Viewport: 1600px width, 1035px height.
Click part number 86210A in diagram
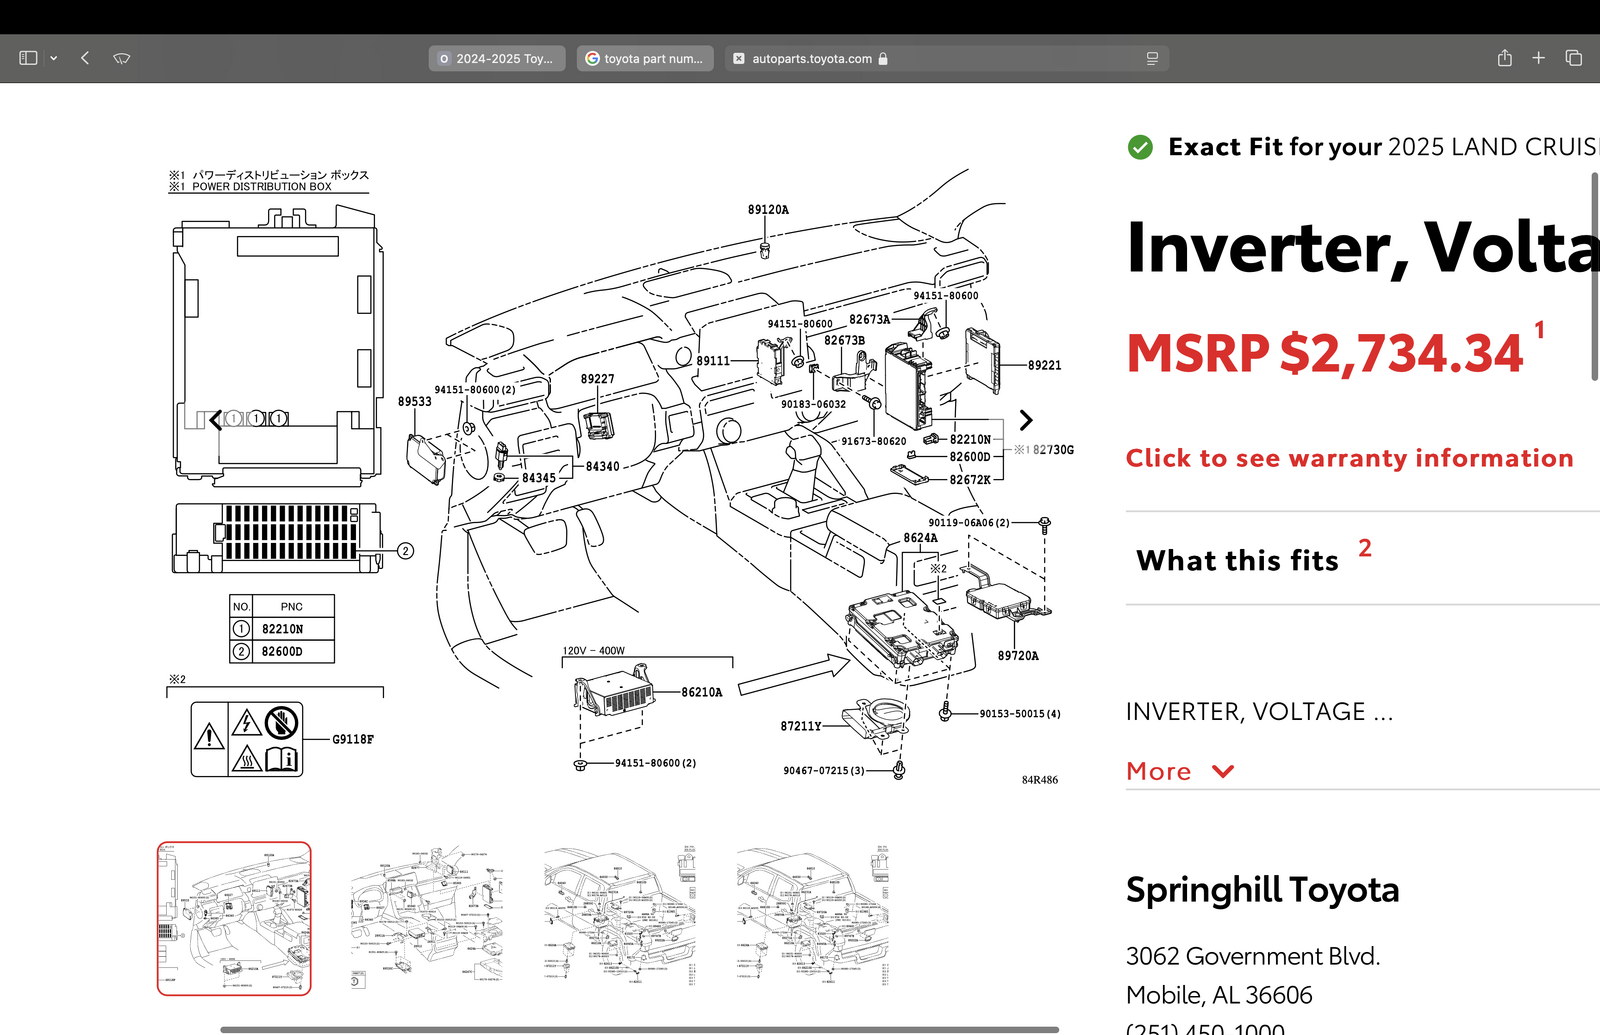point(701,692)
